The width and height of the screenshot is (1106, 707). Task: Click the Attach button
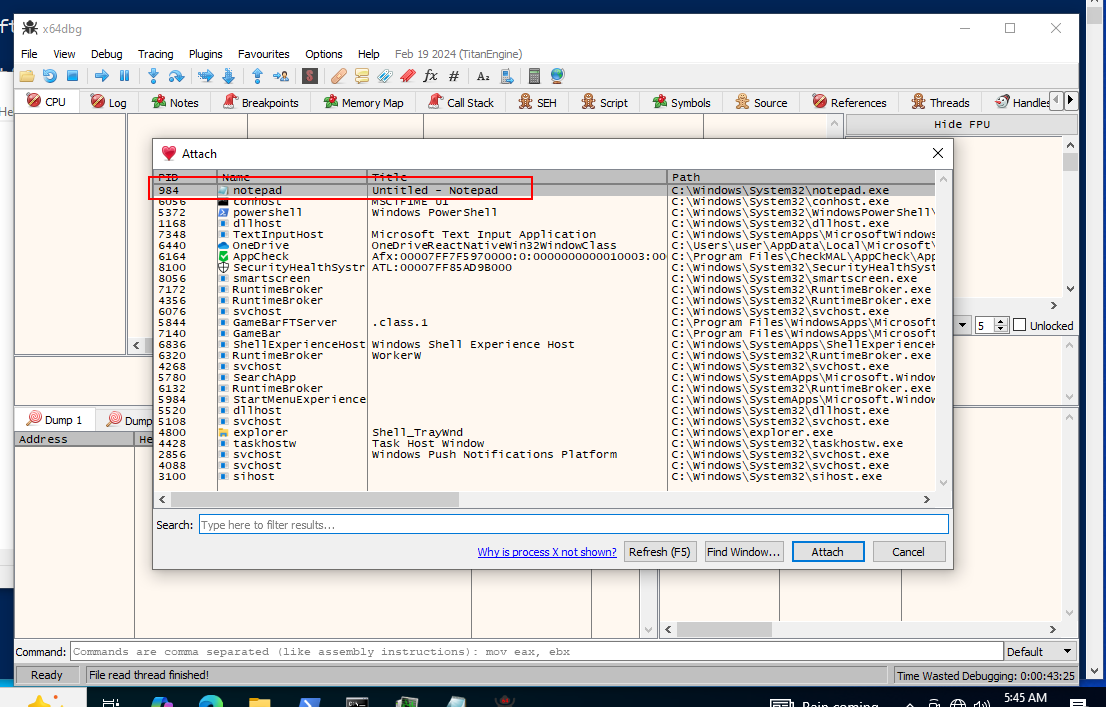coord(827,552)
